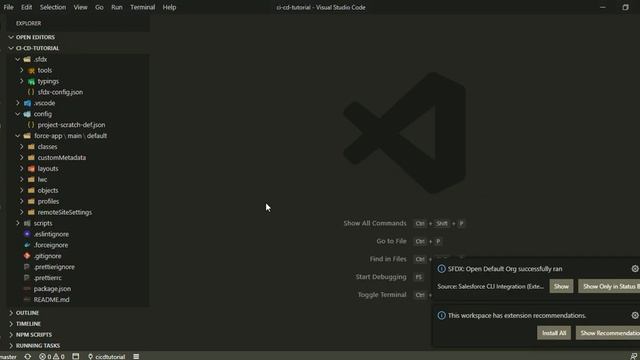640x360 pixels.
Task: Click Show Only in Status Bar button
Action: pos(609,287)
